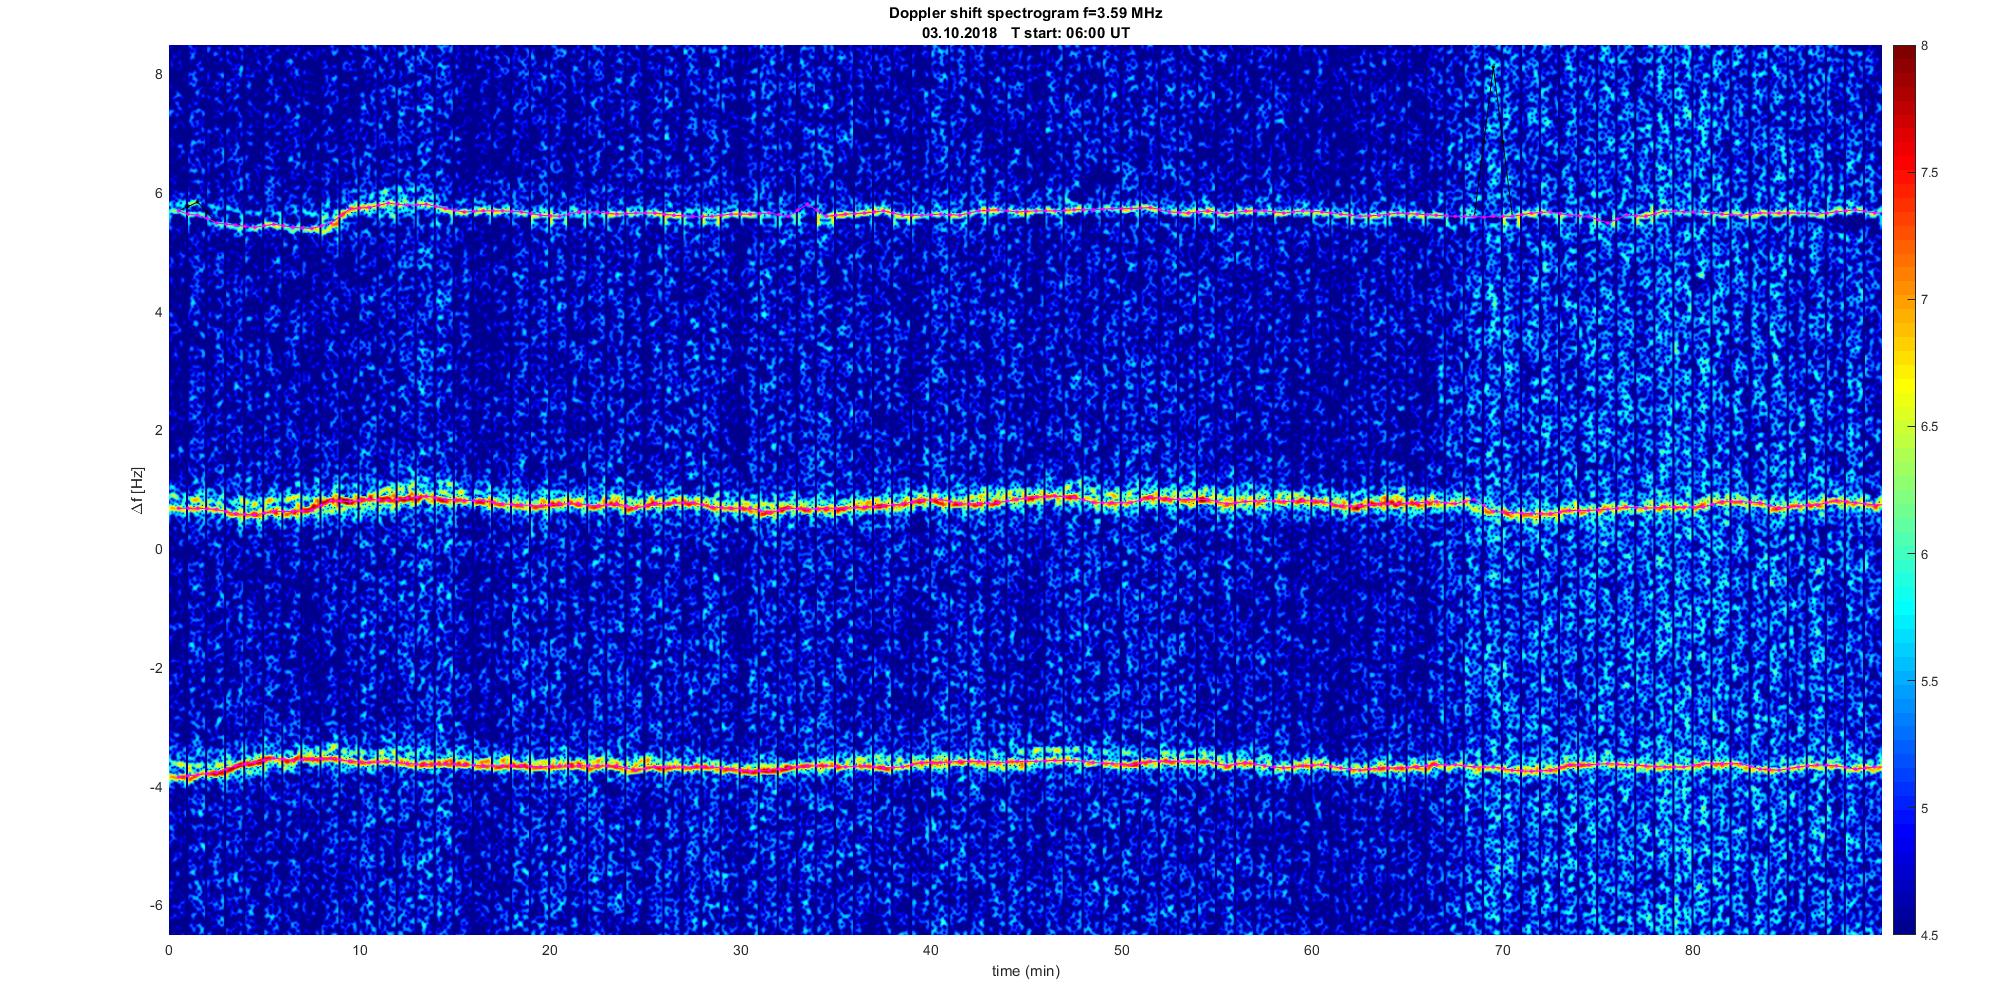Click the "time (min)" x-axis label
The image size is (2000, 1003).
tap(1025, 971)
